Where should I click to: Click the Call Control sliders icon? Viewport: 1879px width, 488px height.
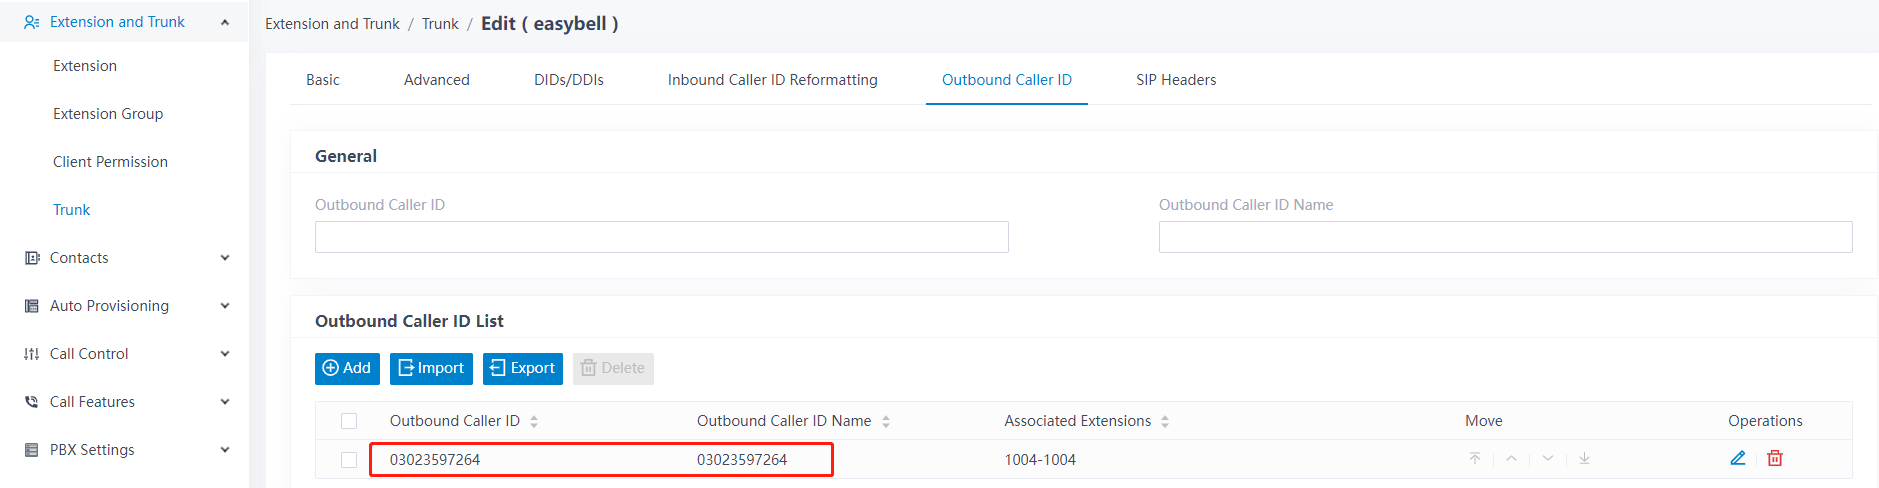point(32,354)
